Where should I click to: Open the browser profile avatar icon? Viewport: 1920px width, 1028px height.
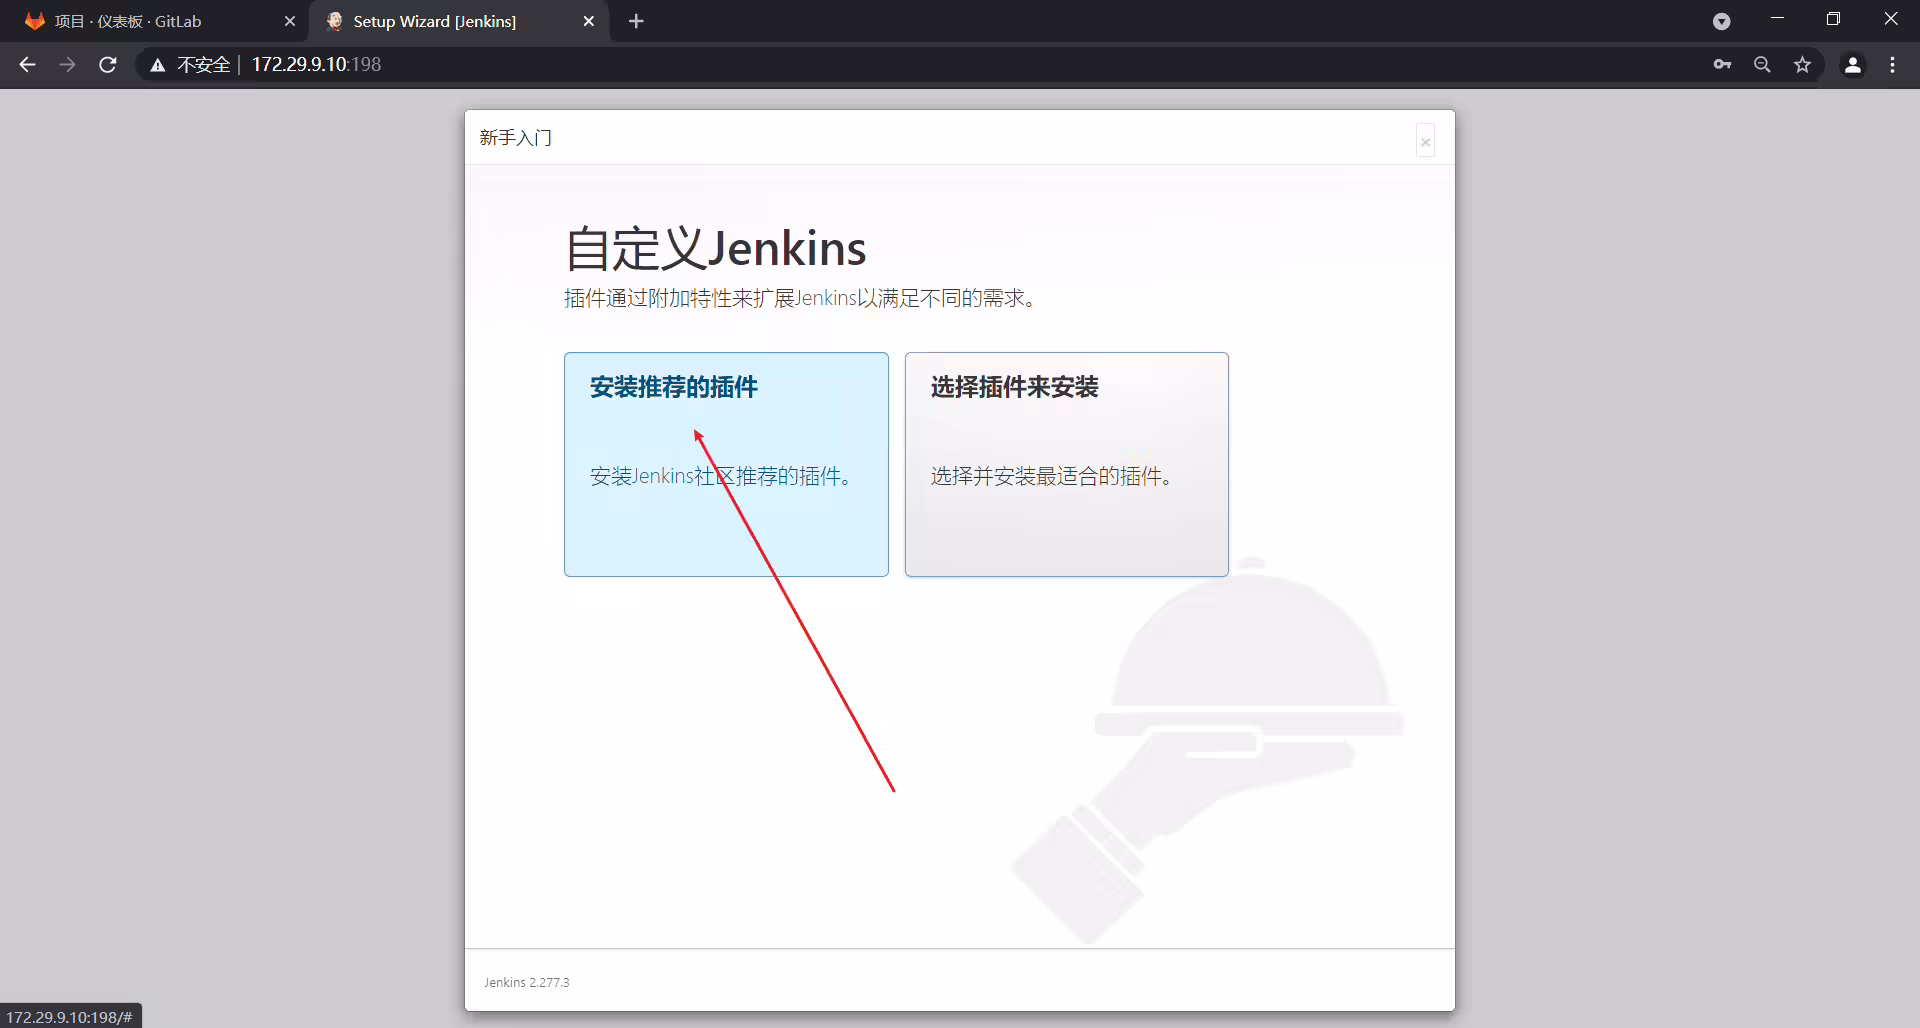tap(1852, 64)
